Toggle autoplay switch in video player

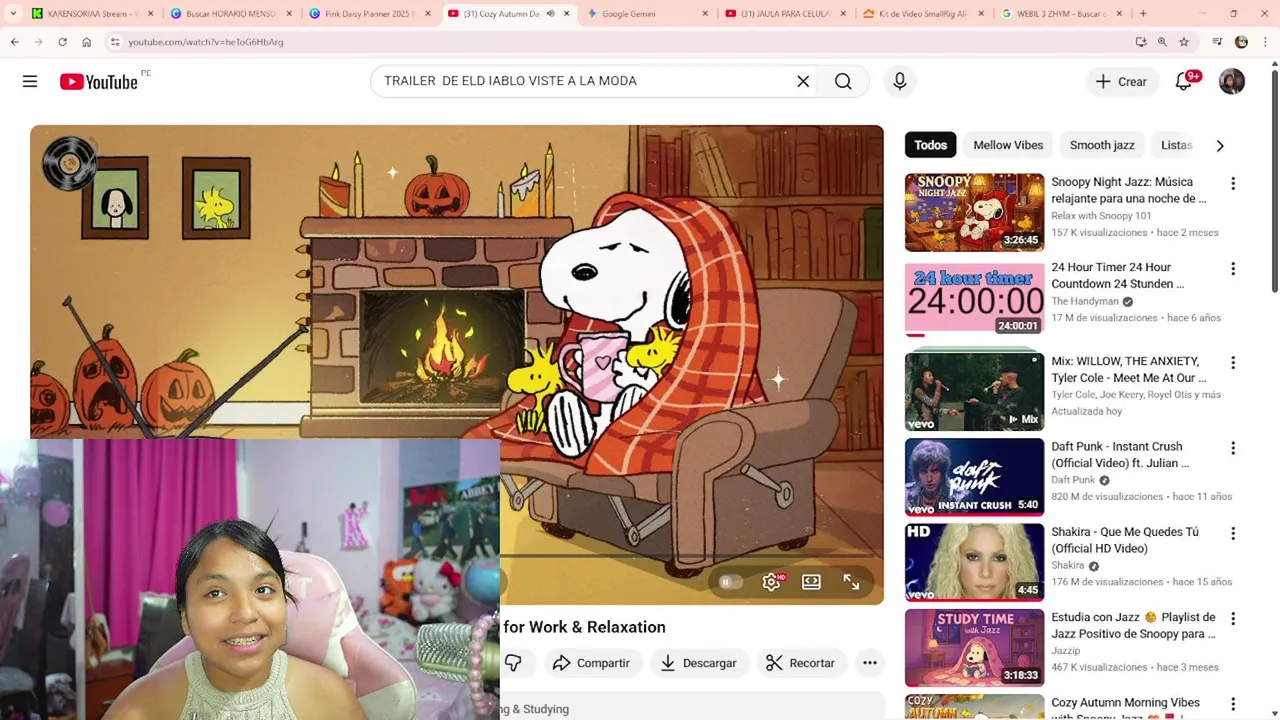point(731,582)
